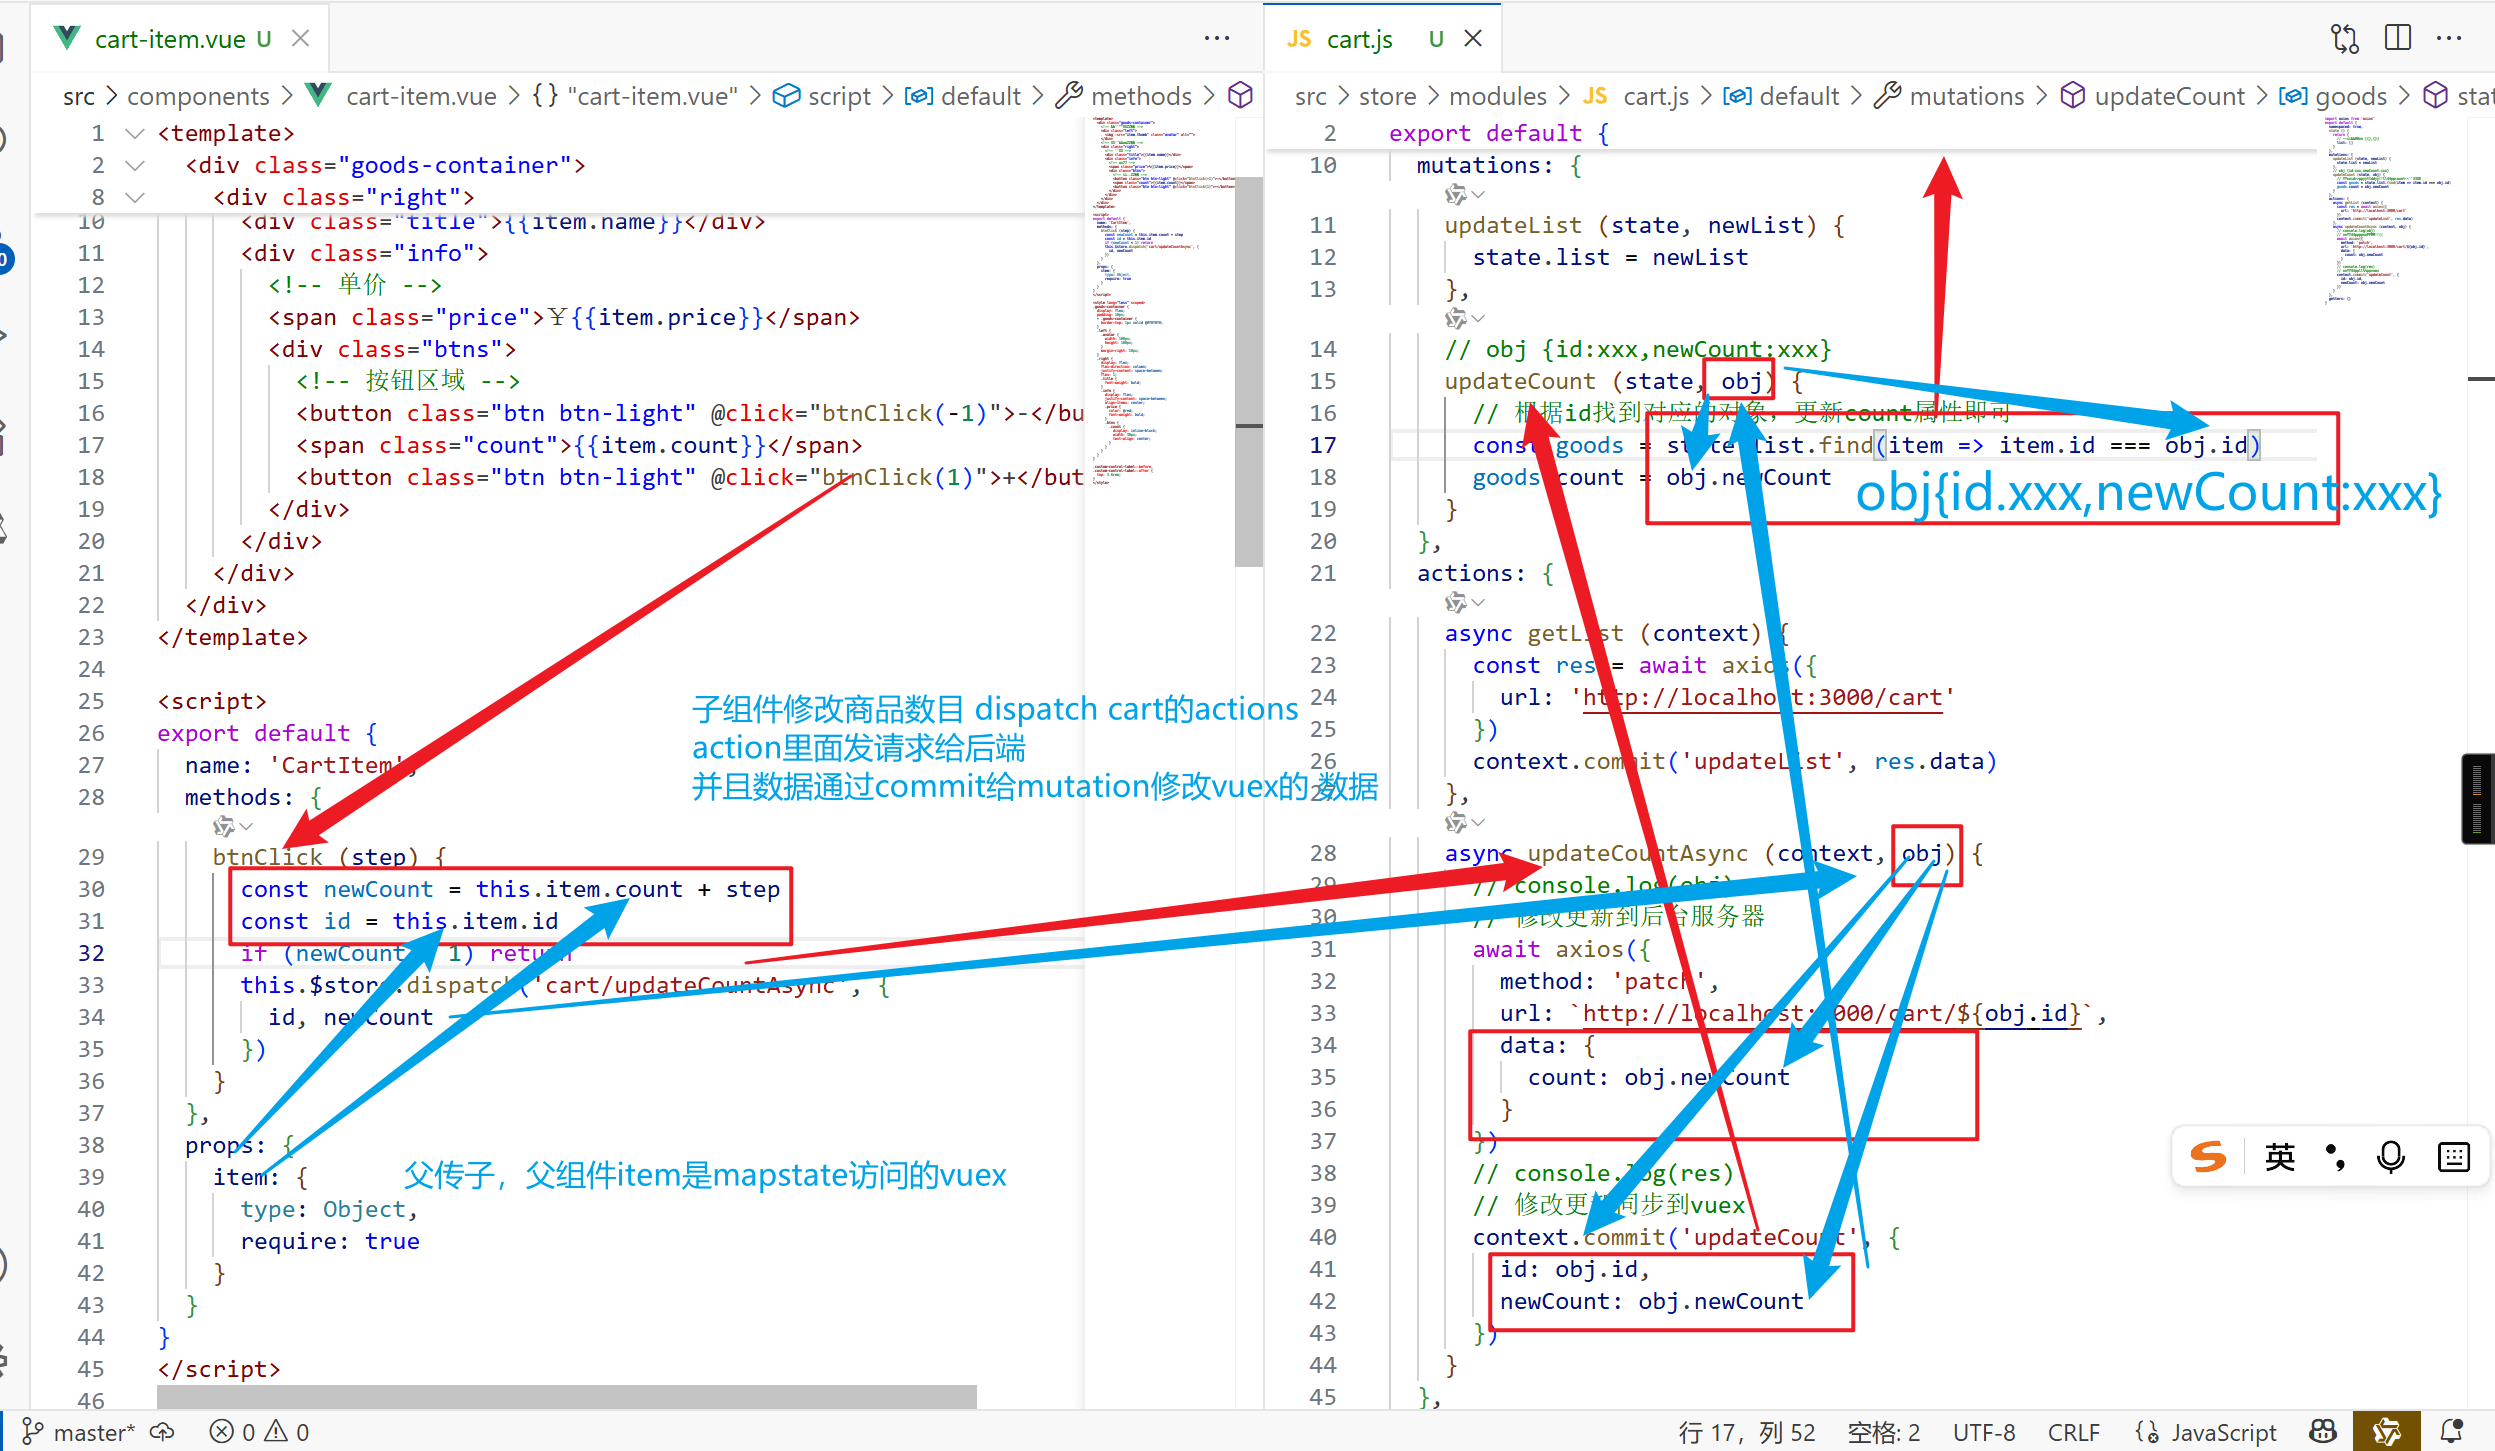Image resolution: width=2495 pixels, height=1451 pixels.
Task: Click the brown AI assistant status bar icon
Action: (2387, 1432)
